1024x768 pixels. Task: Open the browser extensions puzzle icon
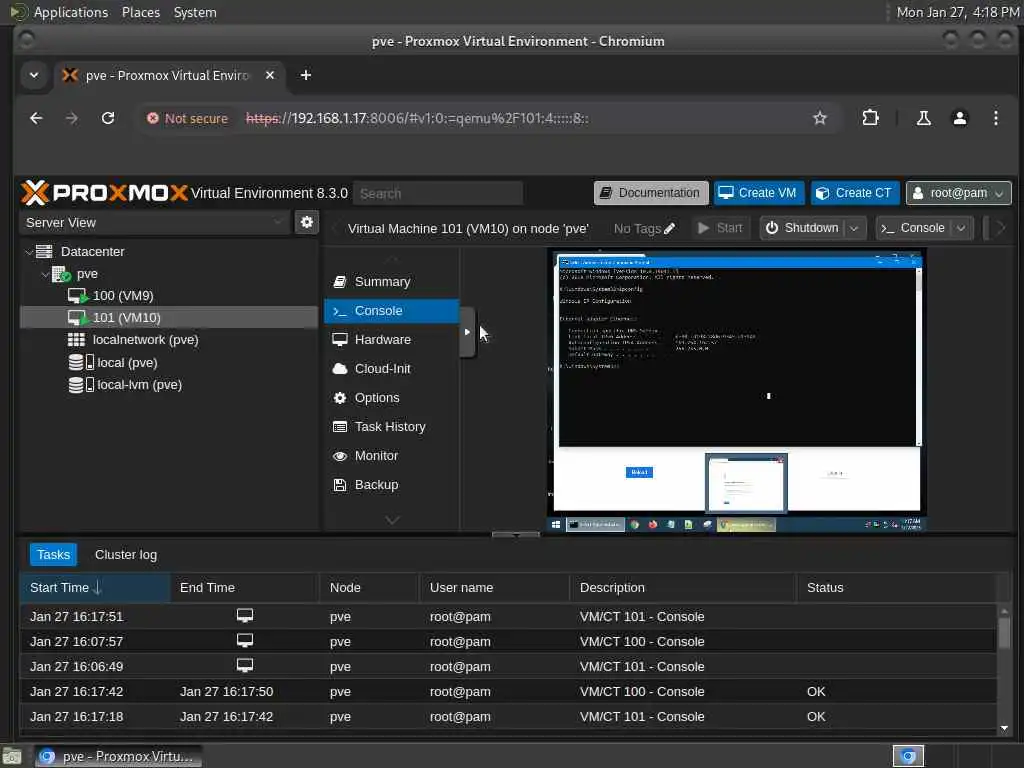[871, 118]
